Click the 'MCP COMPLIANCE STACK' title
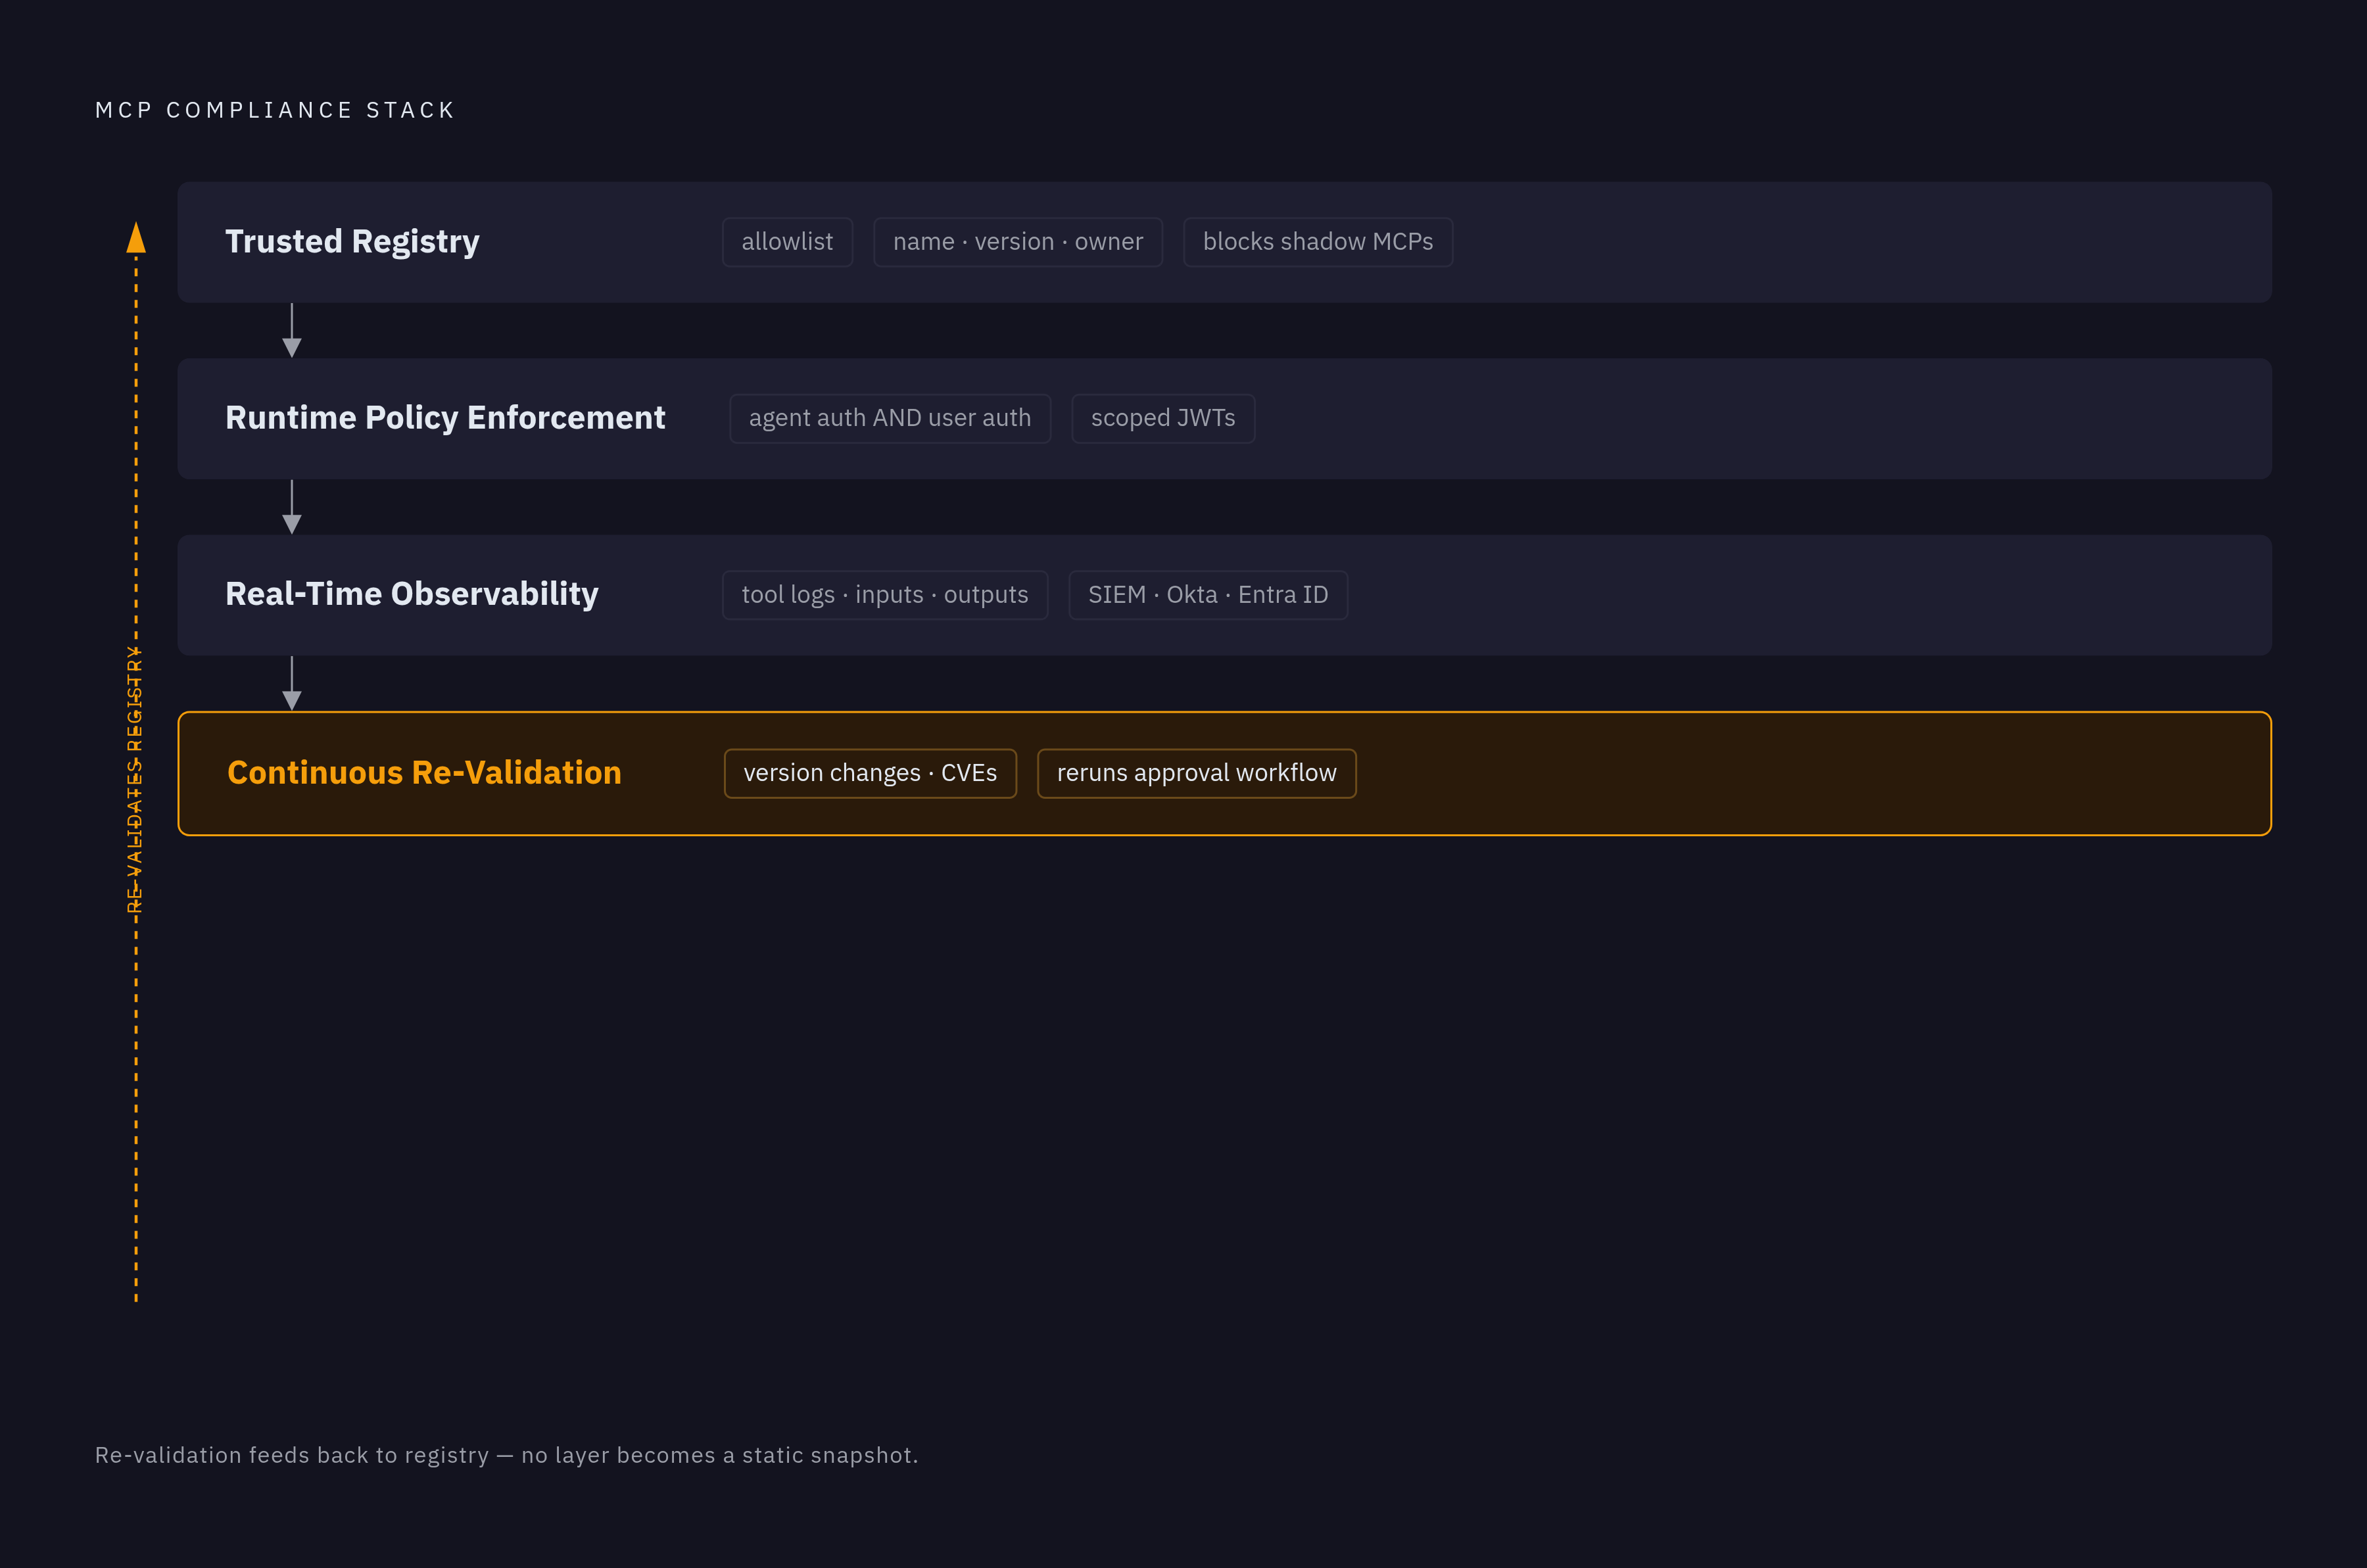The width and height of the screenshot is (2367, 1568). pyautogui.click(x=275, y=110)
